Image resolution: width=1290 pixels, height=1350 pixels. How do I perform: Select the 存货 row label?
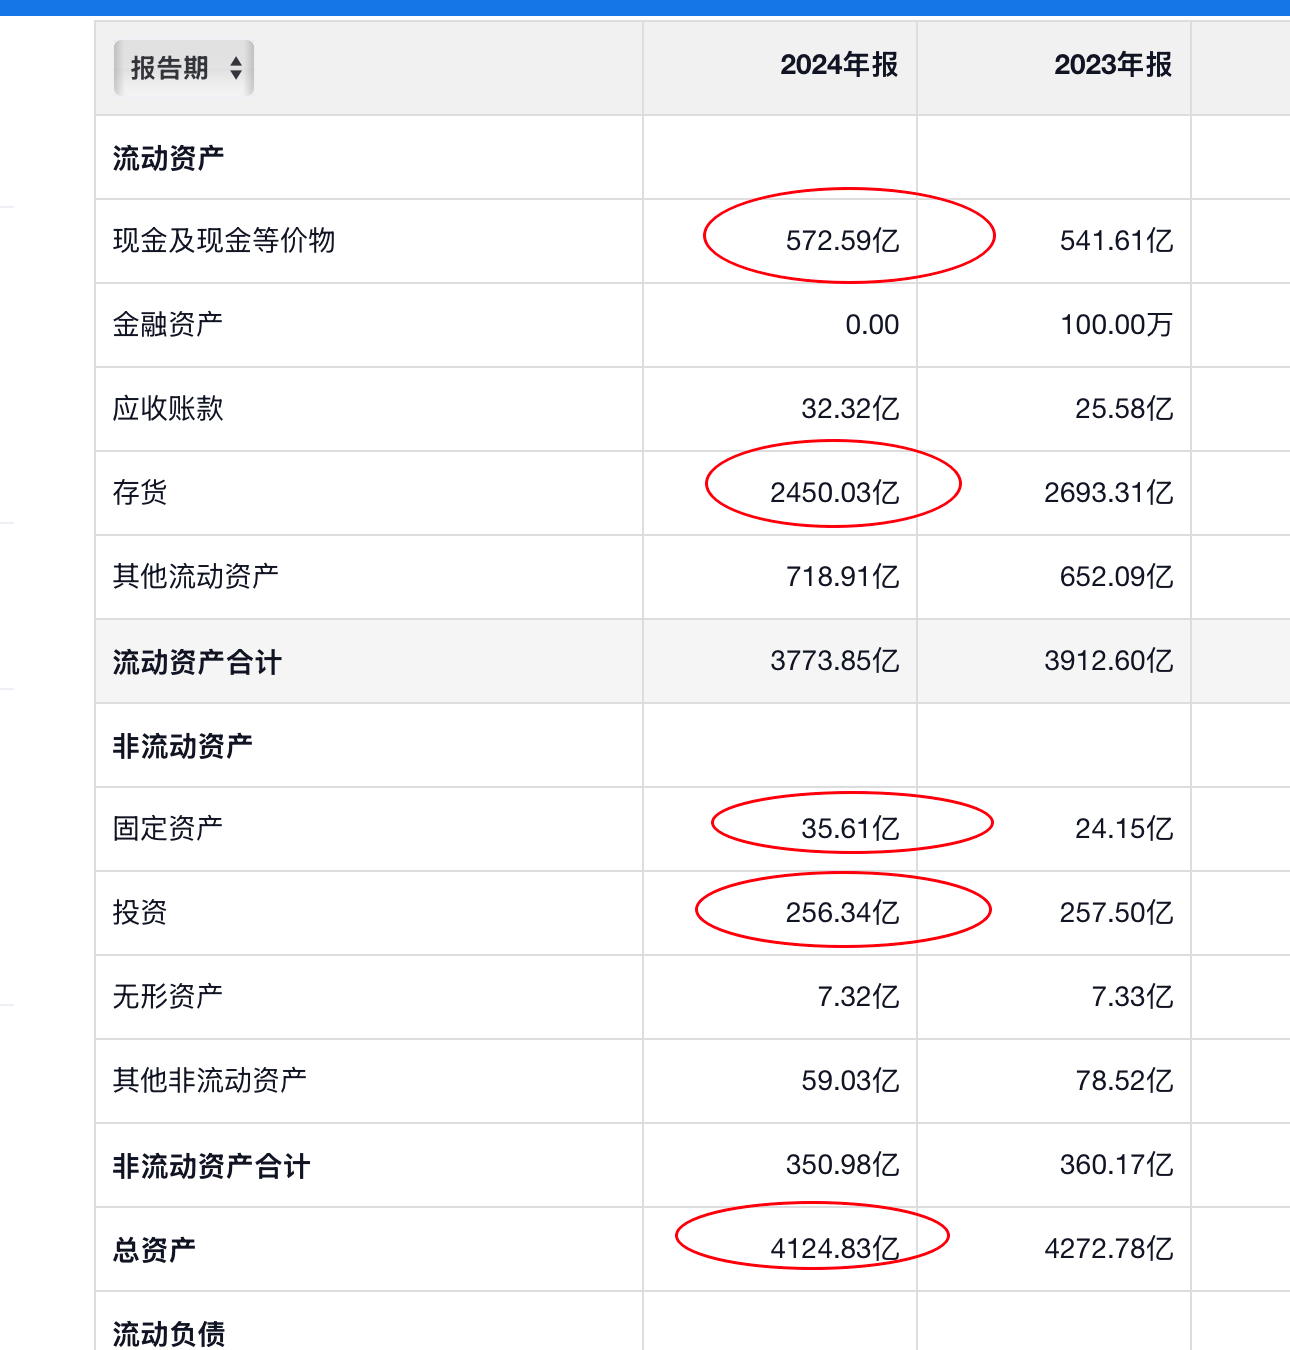click(140, 493)
